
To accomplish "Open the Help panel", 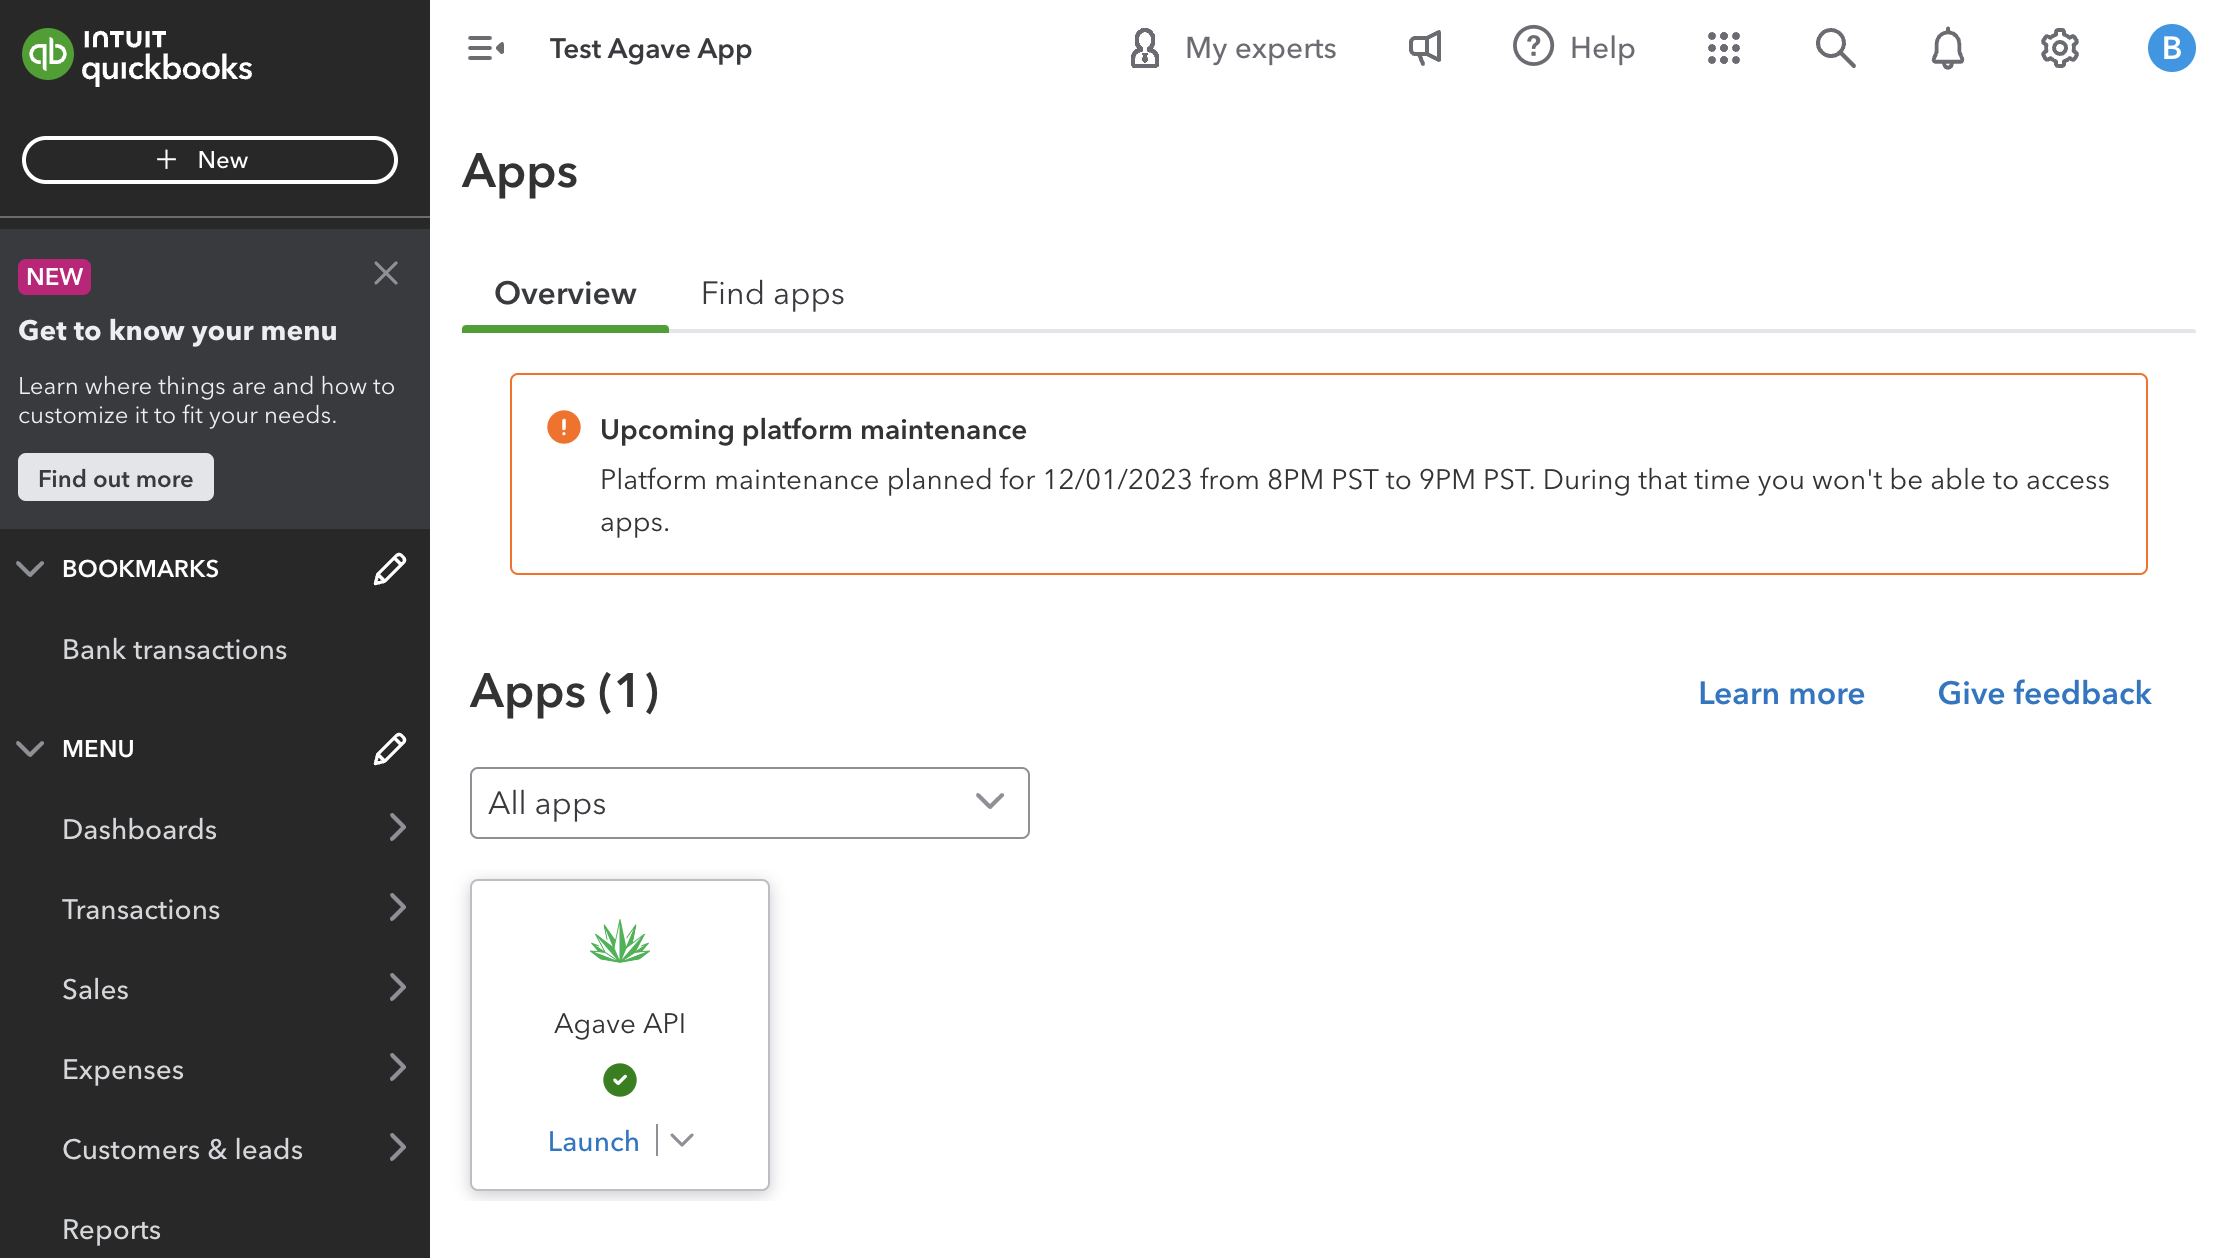I will (x=1574, y=48).
